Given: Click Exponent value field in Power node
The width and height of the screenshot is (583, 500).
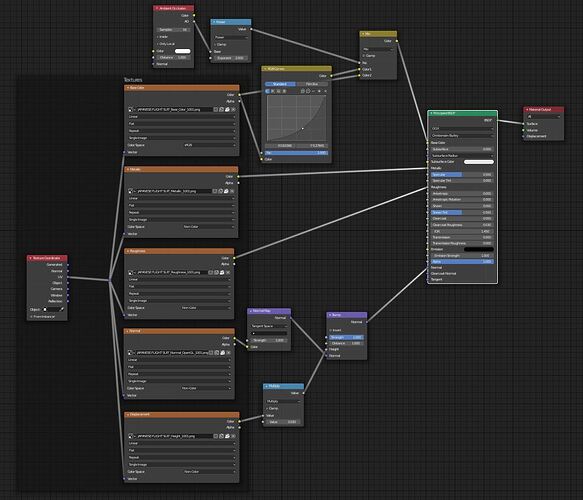Looking at the screenshot, I should click(x=230, y=58).
